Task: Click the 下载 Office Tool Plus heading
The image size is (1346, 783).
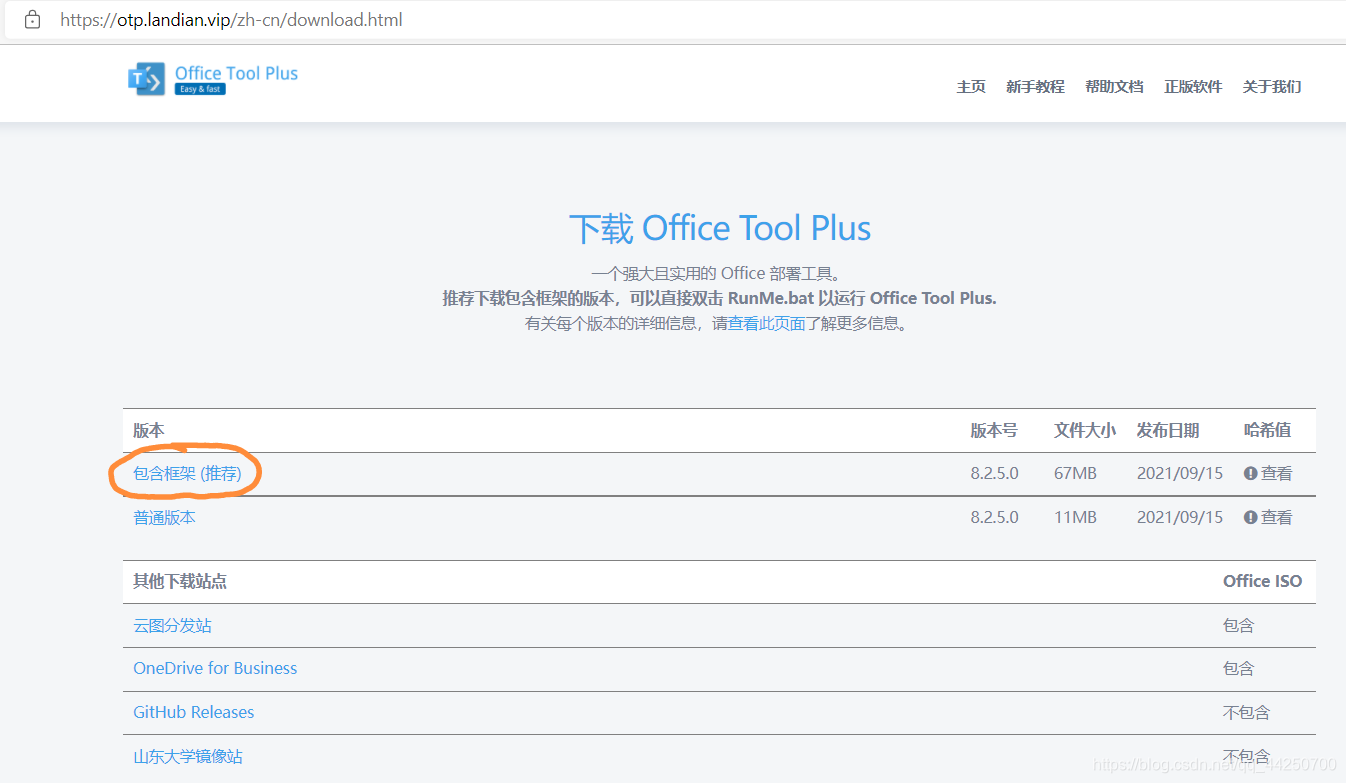Action: point(720,228)
